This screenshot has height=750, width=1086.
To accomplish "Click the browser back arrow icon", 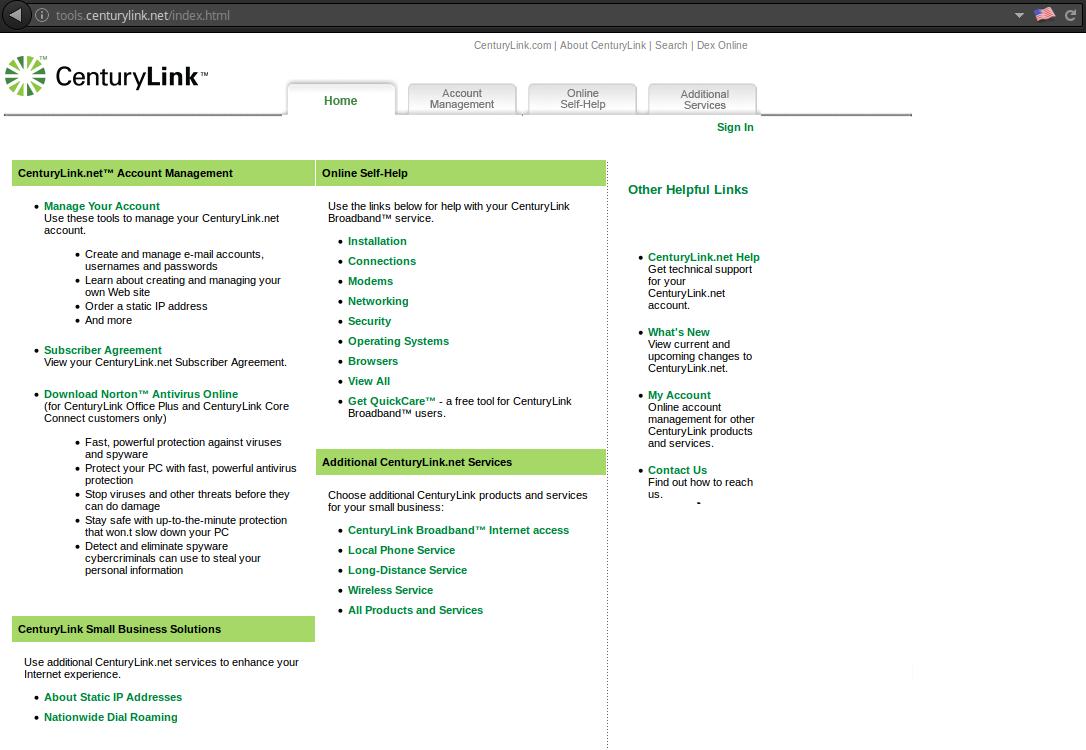I will [15, 15].
